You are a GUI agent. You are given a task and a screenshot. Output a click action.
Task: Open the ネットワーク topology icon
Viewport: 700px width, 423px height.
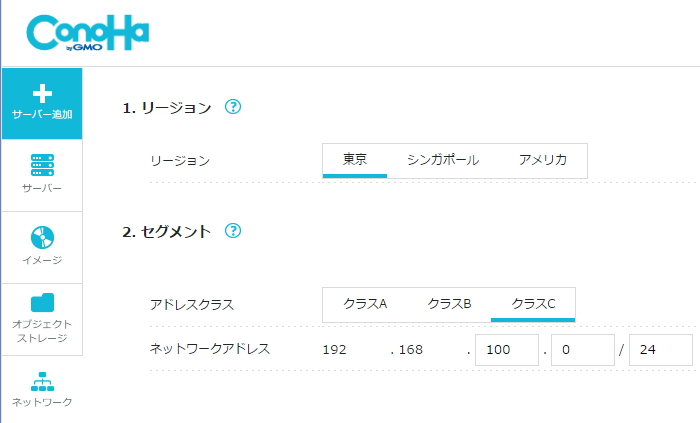point(41,381)
